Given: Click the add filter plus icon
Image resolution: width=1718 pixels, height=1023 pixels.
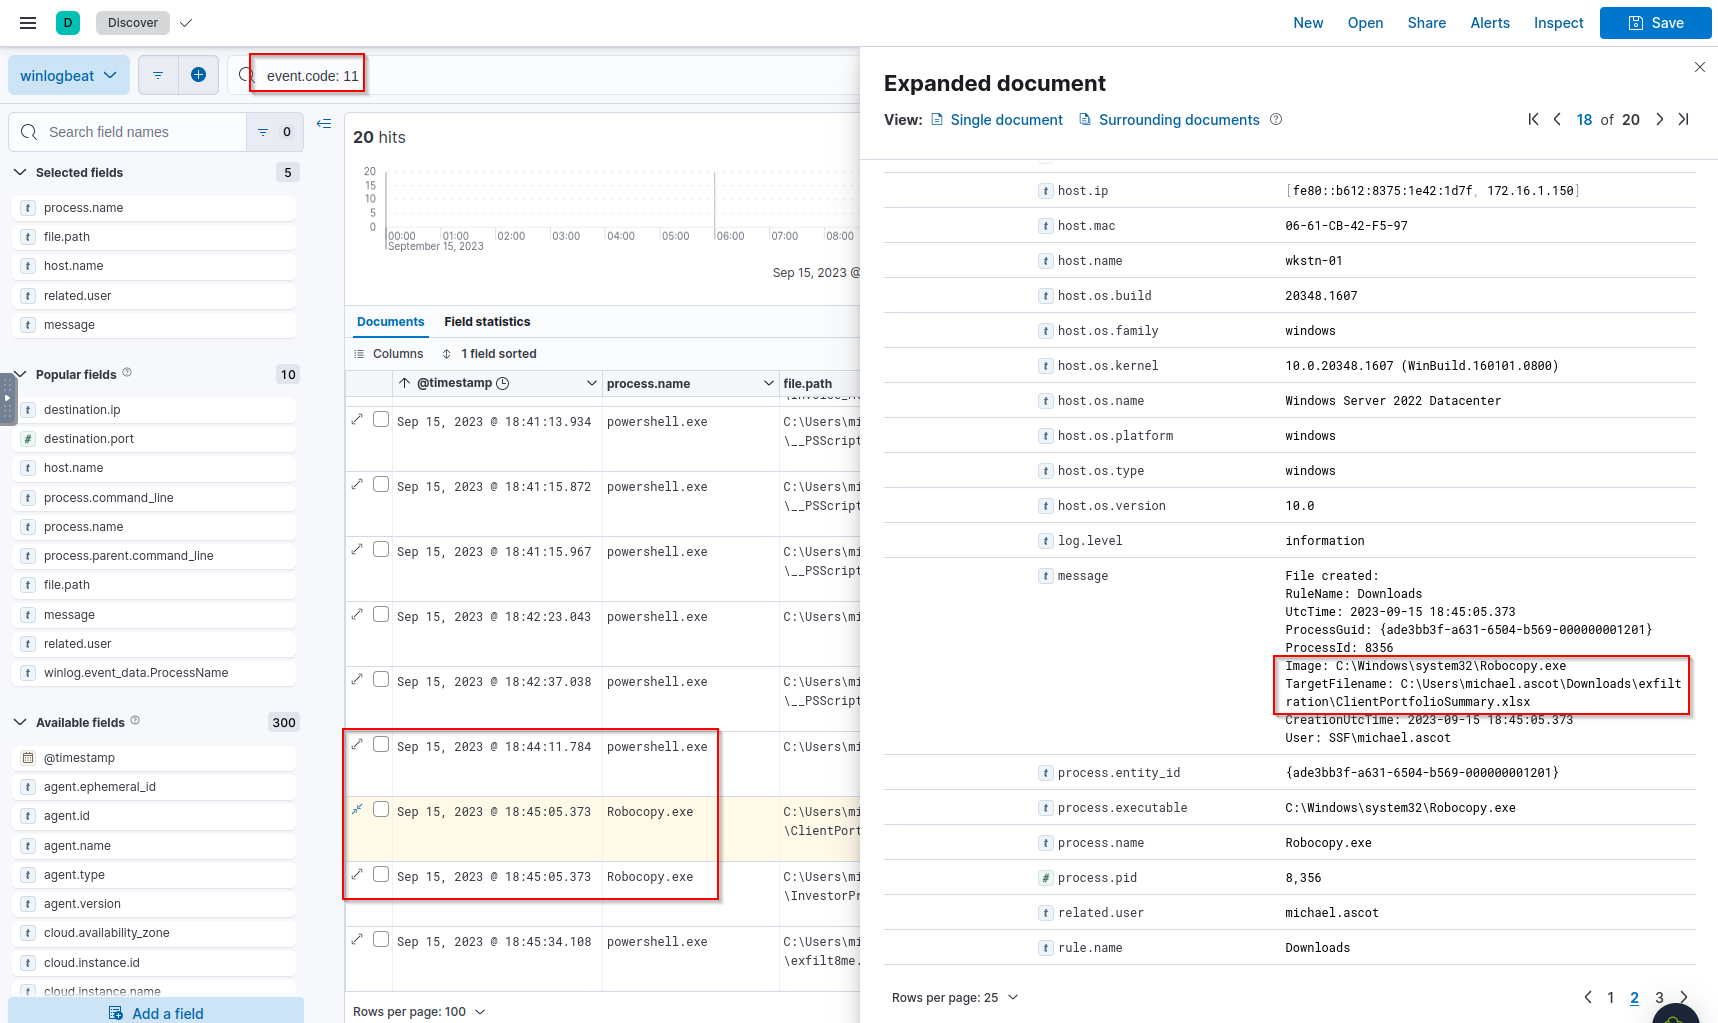Looking at the screenshot, I should [198, 75].
